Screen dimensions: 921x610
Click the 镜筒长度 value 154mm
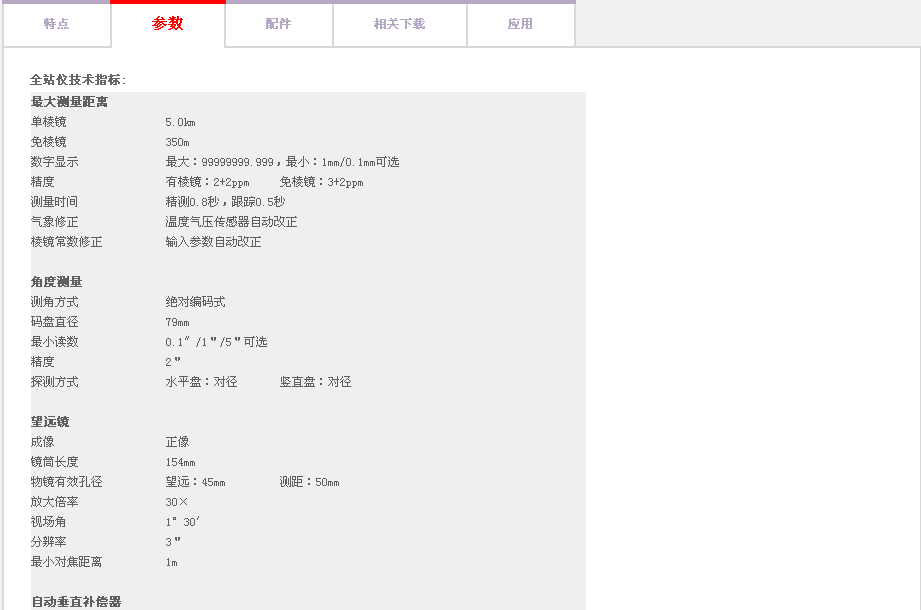(180, 462)
